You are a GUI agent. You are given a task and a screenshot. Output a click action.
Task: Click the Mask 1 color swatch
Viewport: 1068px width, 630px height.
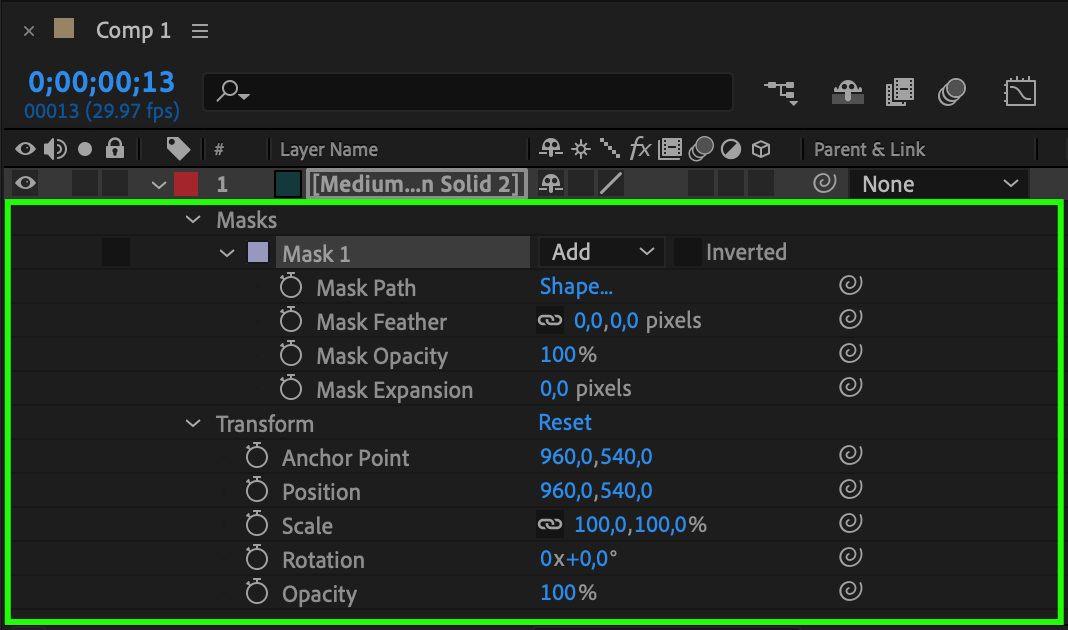258,253
